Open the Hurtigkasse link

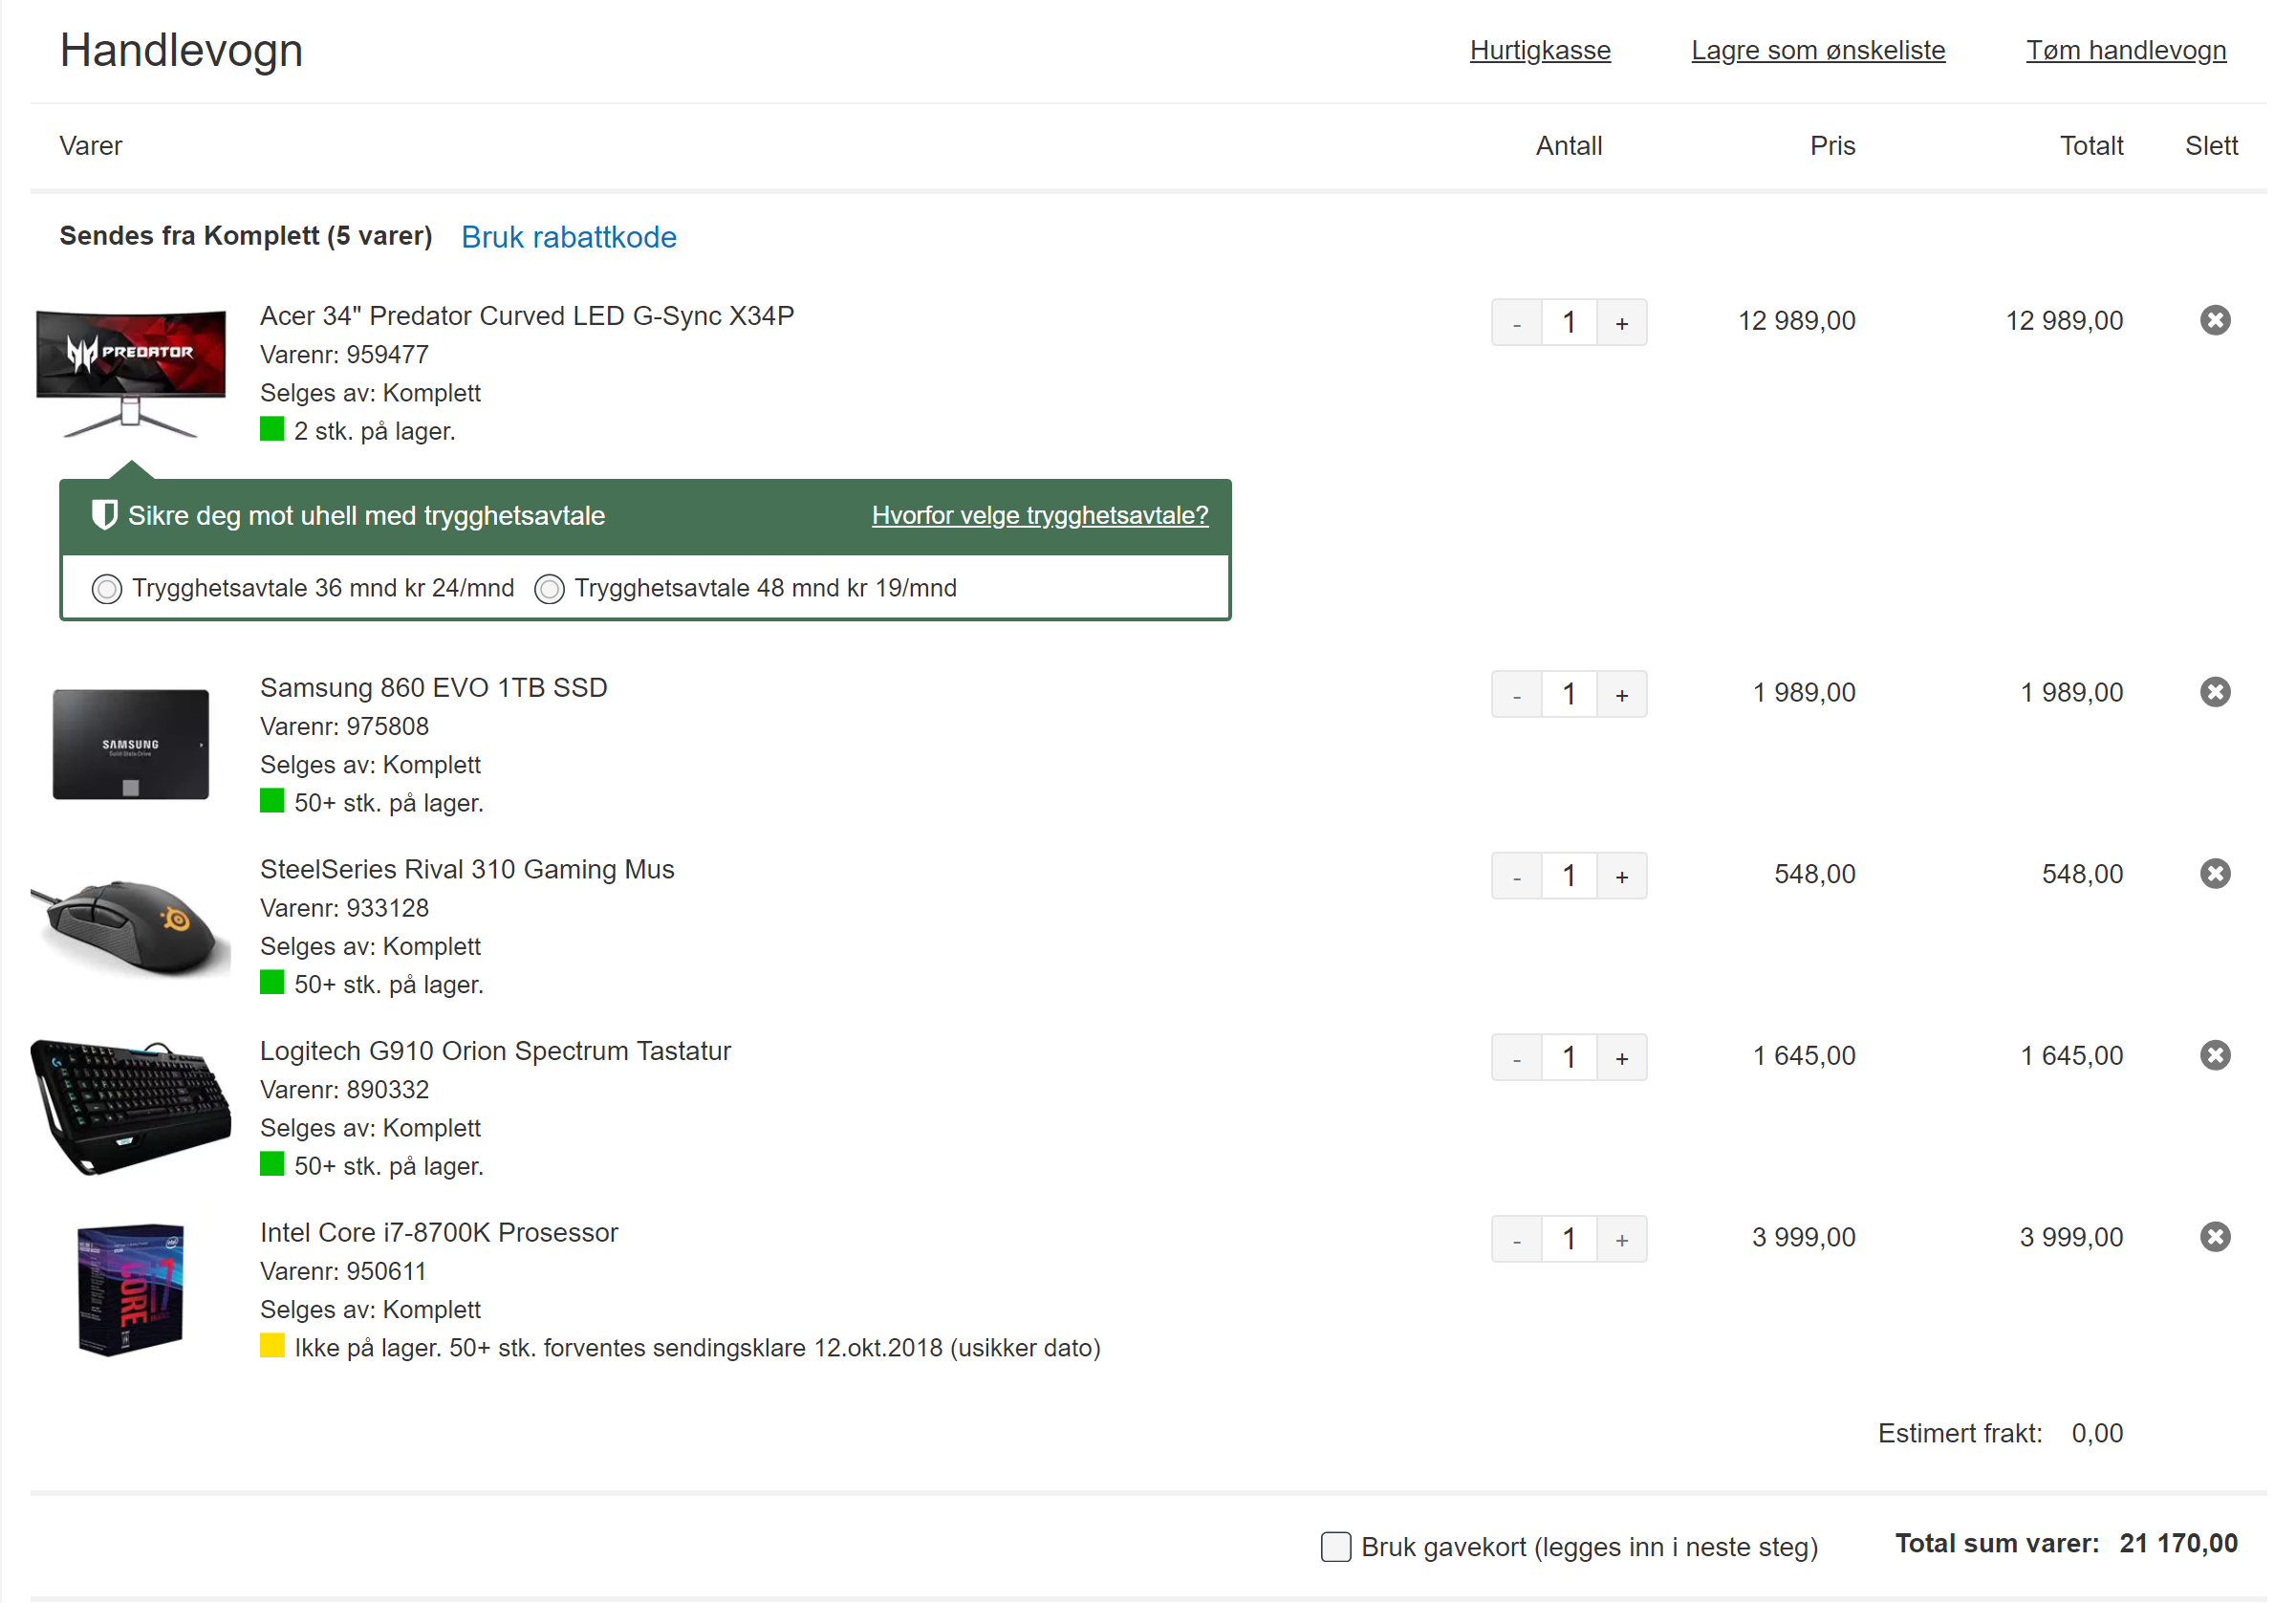(1540, 50)
